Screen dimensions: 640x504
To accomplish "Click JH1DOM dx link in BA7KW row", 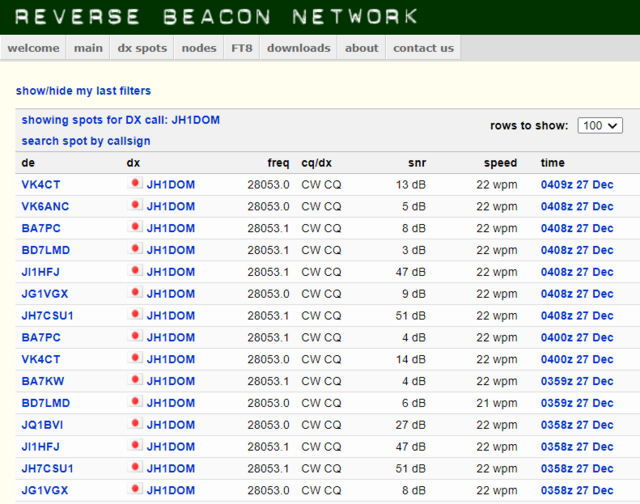I will 171,381.
